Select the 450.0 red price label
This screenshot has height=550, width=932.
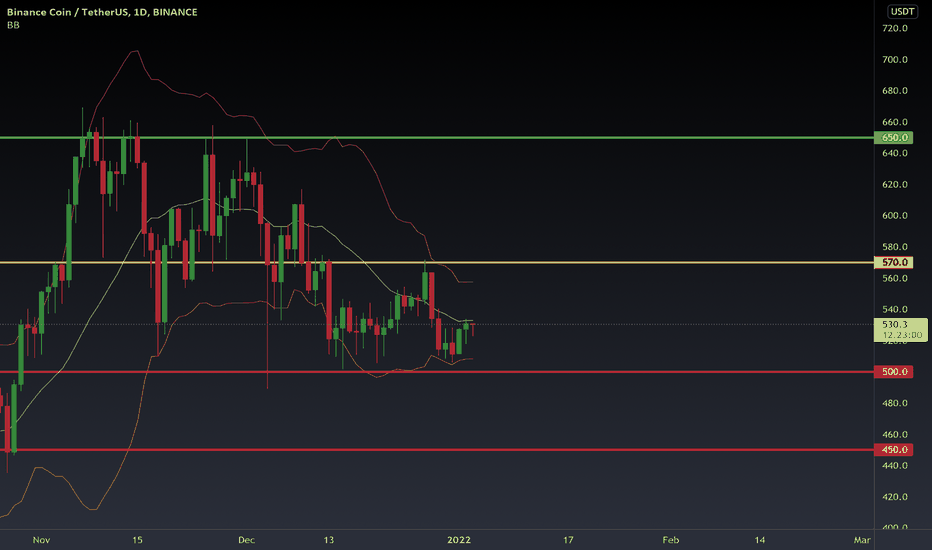tap(893, 450)
